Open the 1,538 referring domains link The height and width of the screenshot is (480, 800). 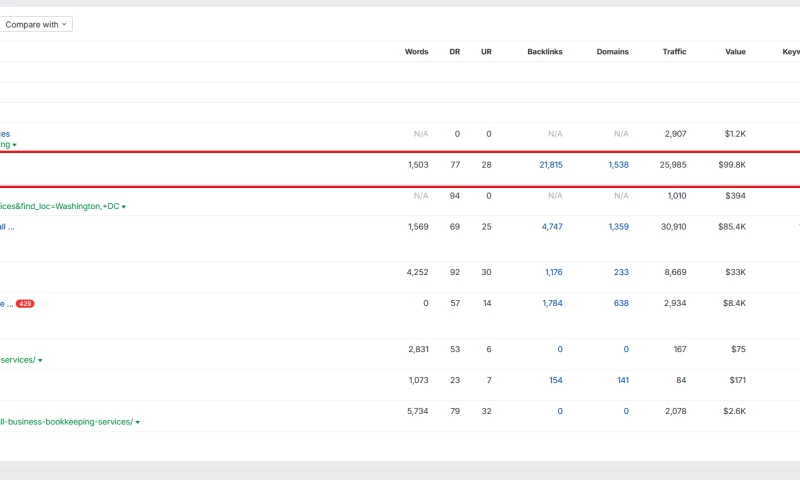(x=618, y=165)
